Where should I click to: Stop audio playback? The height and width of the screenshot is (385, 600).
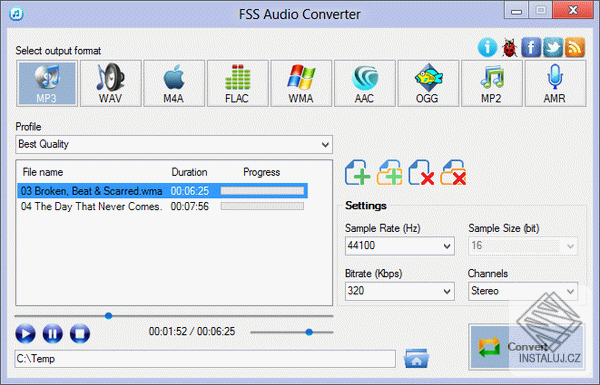tap(80, 333)
